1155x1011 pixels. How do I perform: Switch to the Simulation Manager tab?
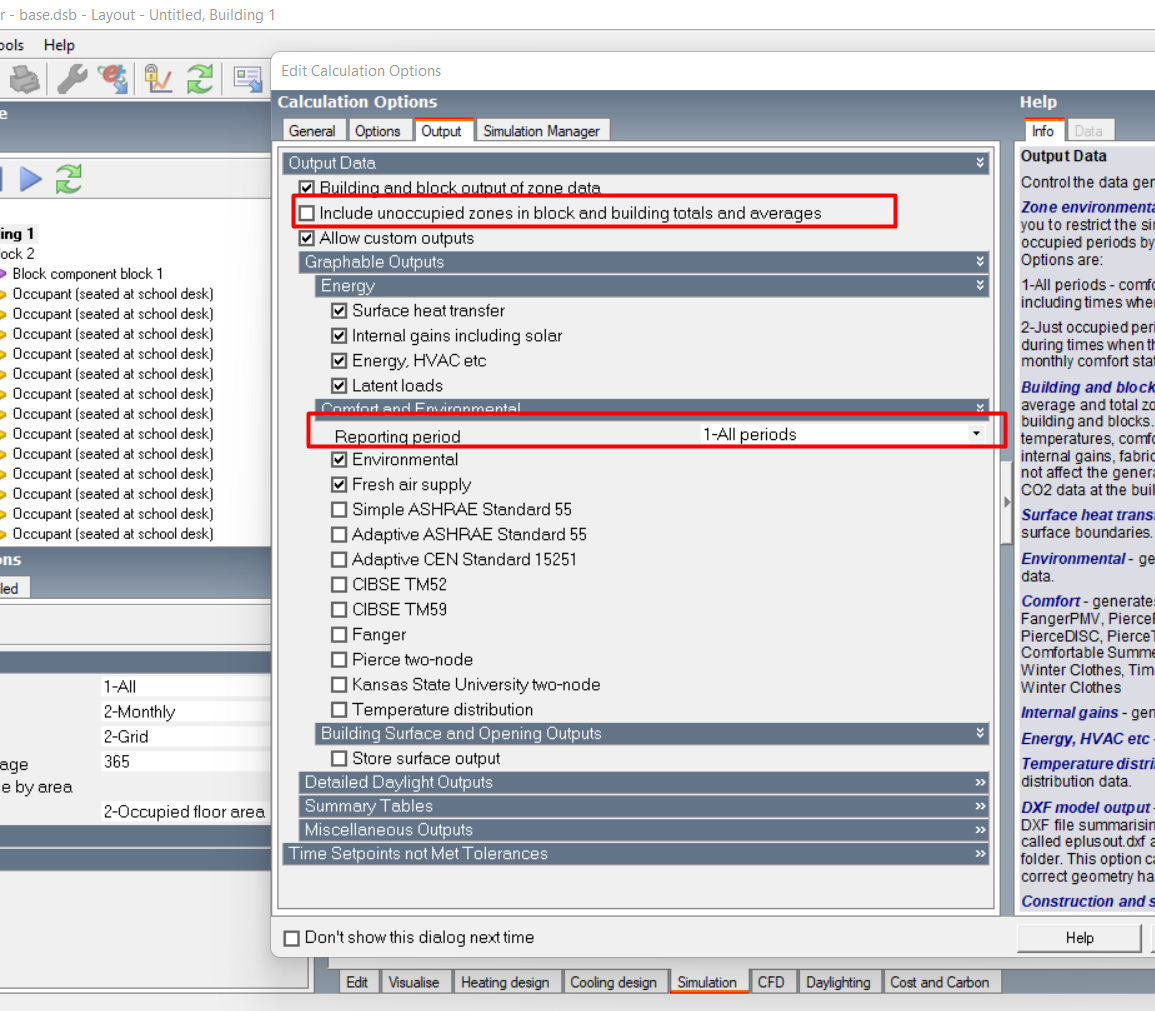541,131
